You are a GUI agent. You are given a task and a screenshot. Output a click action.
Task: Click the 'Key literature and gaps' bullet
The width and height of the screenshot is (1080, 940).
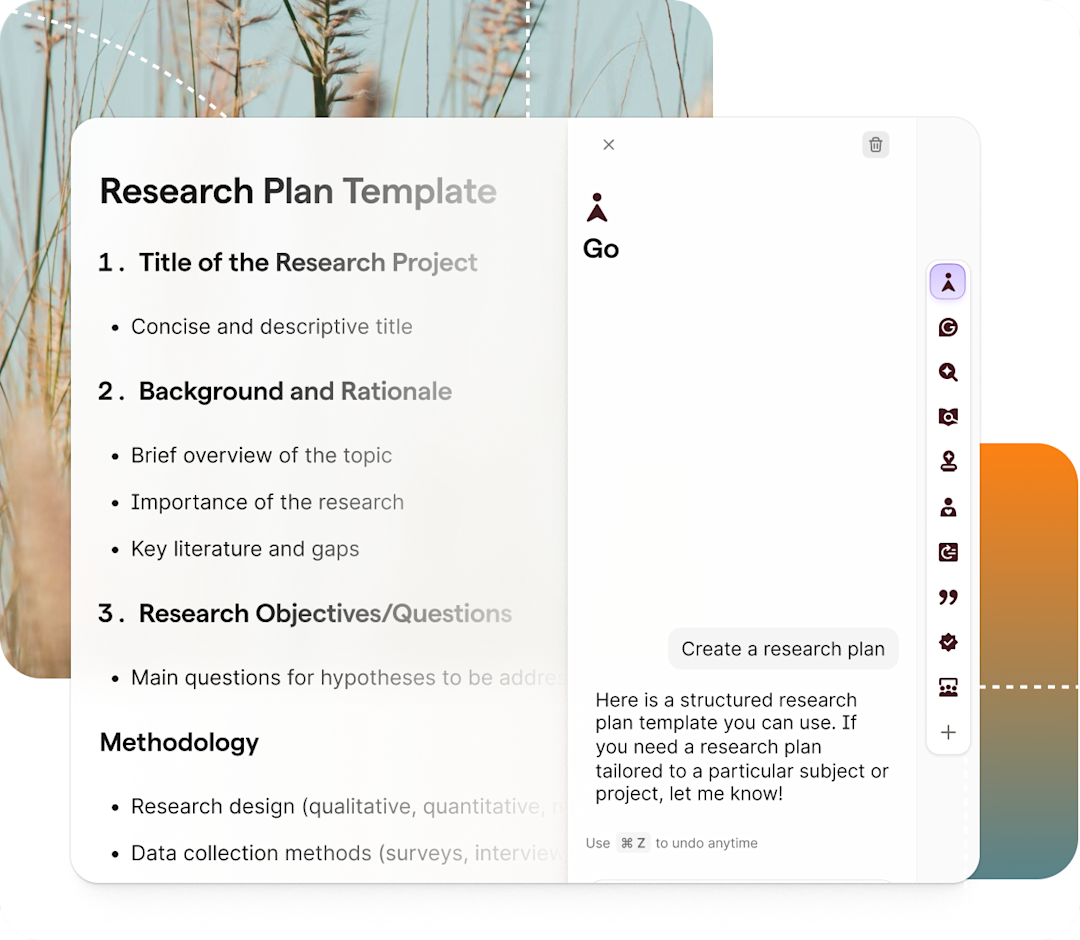(245, 549)
